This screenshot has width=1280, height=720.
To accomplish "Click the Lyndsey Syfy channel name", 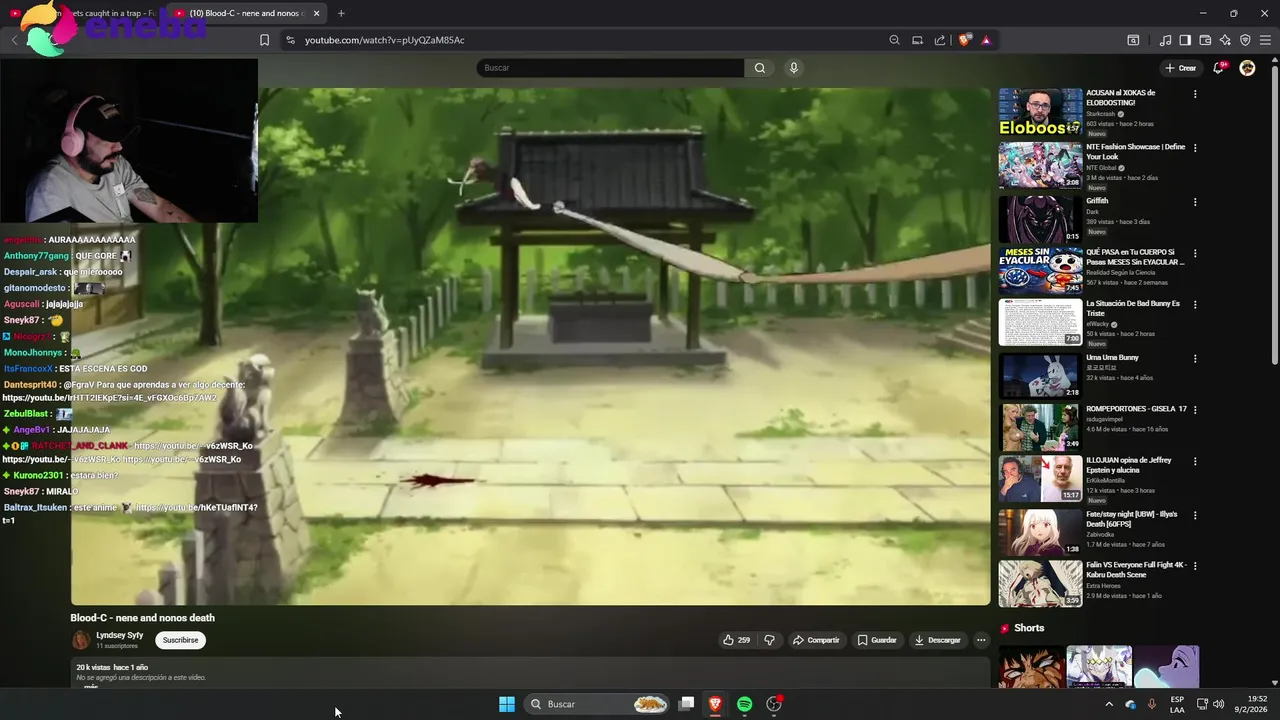I will click(x=119, y=635).
